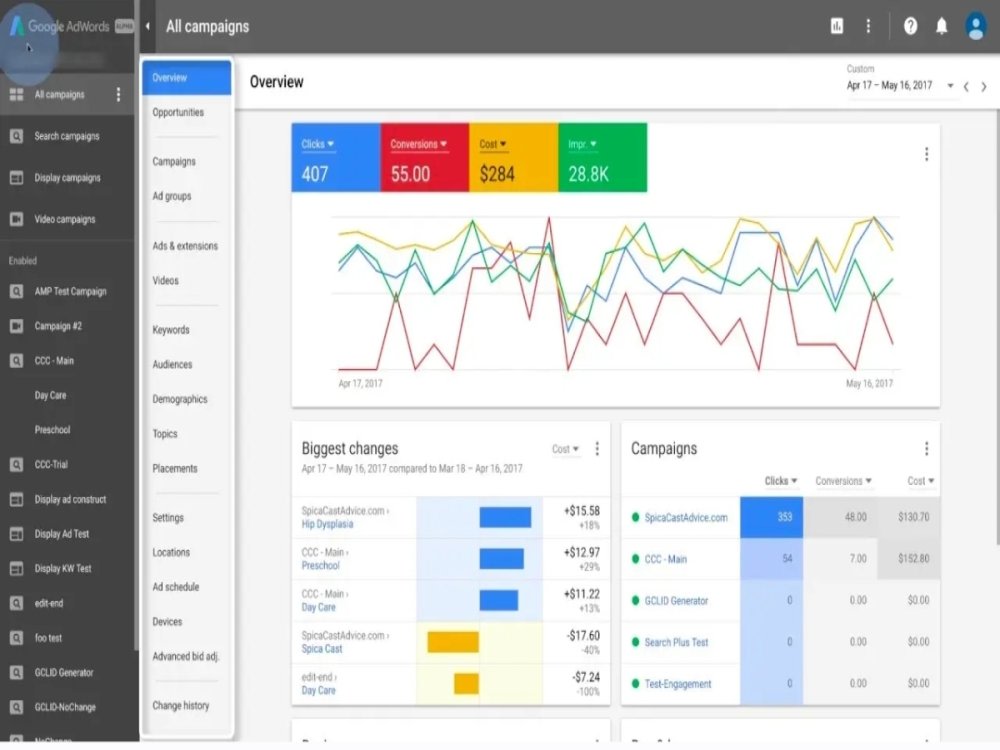Screen dimensions: 1000x750
Task: Open Search Plus Test campaign link
Action: click(x=676, y=642)
